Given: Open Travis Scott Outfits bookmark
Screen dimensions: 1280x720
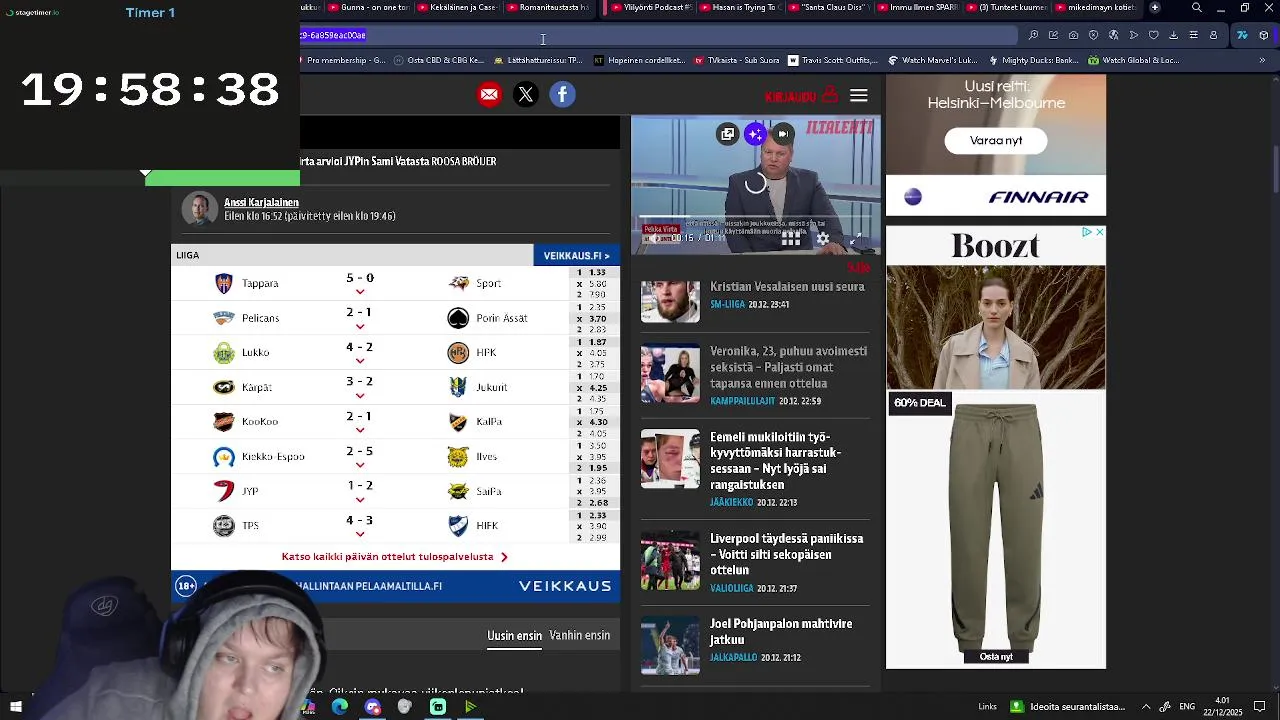Looking at the screenshot, I should [x=833, y=60].
